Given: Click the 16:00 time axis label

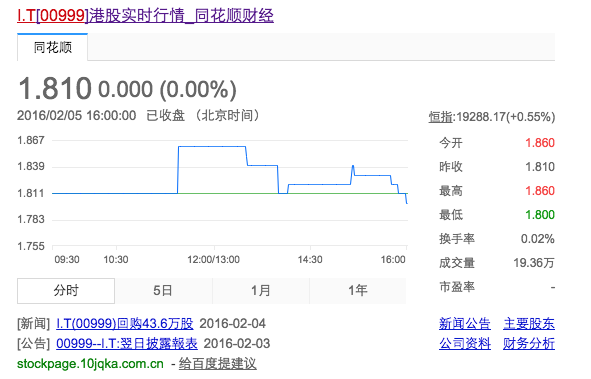Looking at the screenshot, I should [393, 260].
